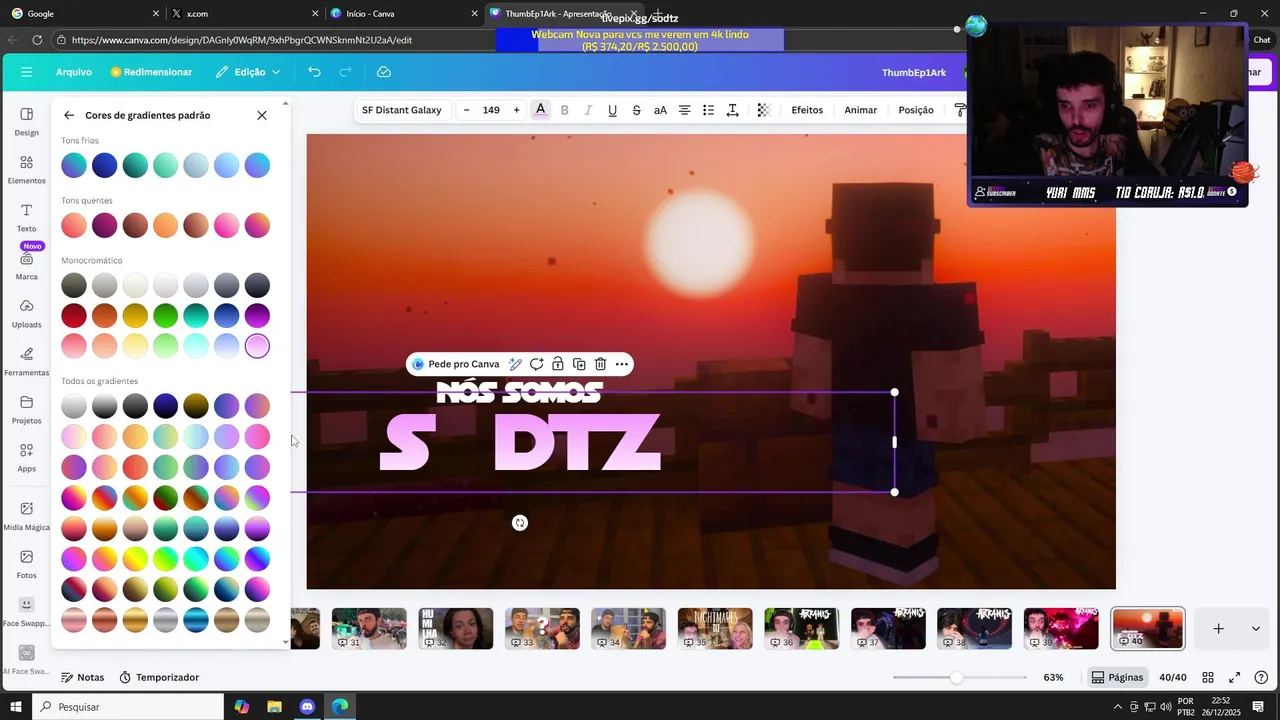
Task: Open the Texto sidebar panel
Action: click(26, 217)
